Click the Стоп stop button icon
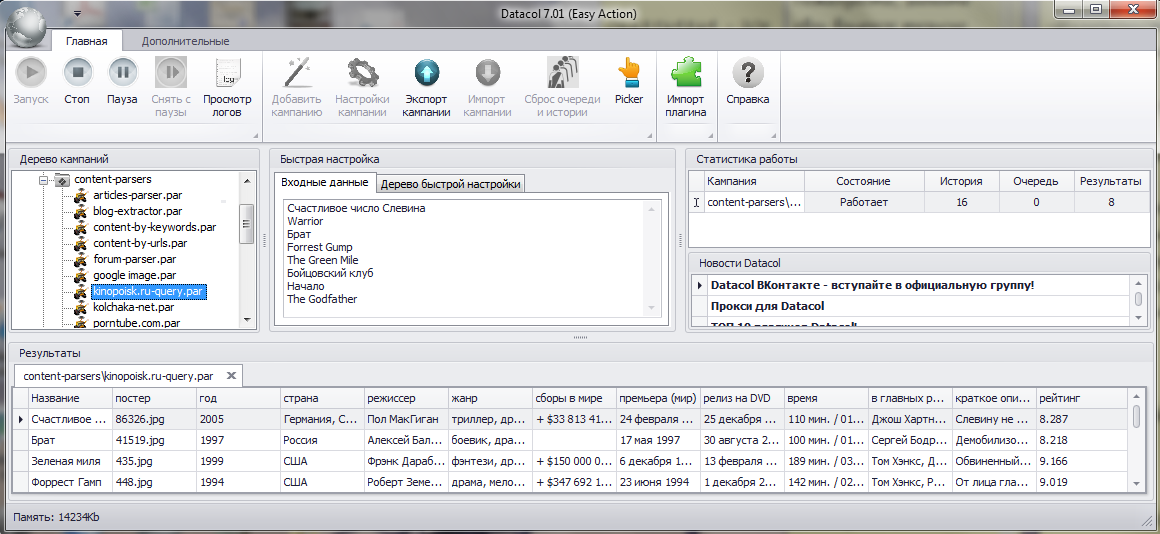Screen dimensions: 1160x534 [78, 72]
